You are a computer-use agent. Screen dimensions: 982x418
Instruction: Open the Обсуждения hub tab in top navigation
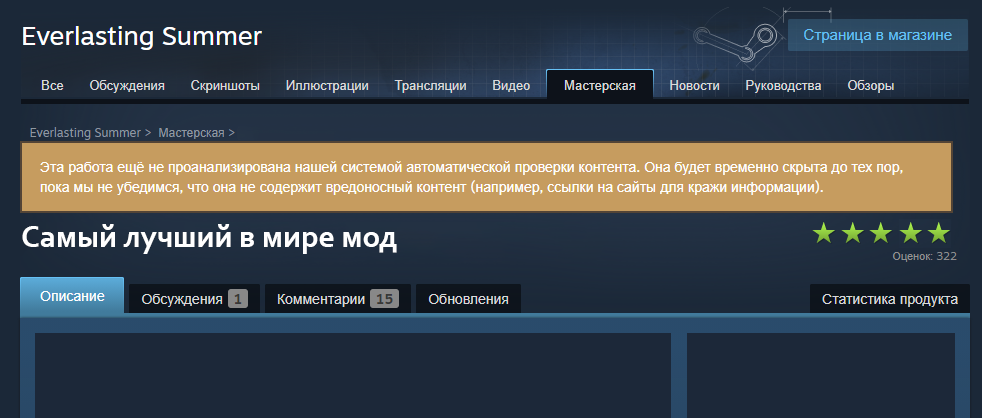(127, 86)
